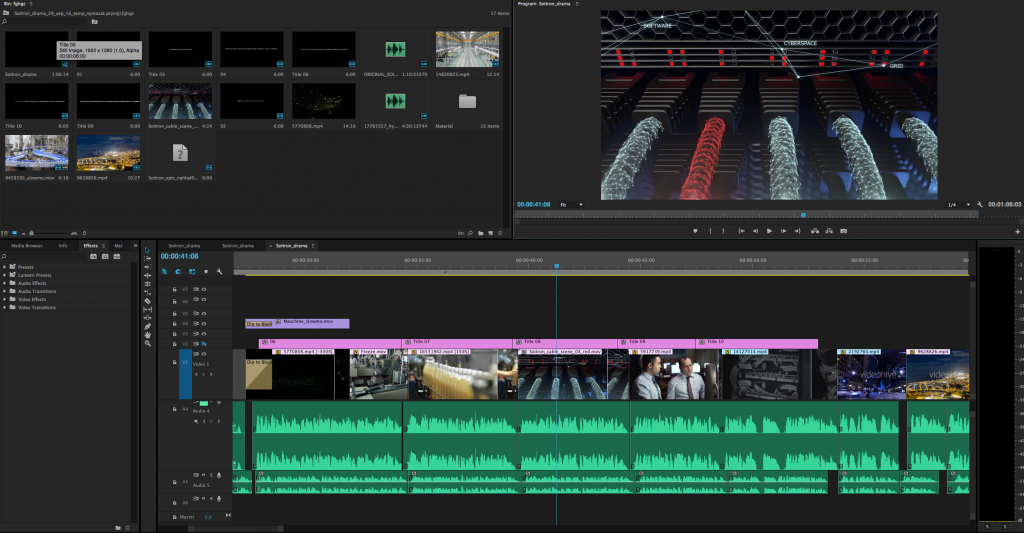1024x533 pixels.
Task: Expand the Presets folder in Effects
Action: [5, 267]
